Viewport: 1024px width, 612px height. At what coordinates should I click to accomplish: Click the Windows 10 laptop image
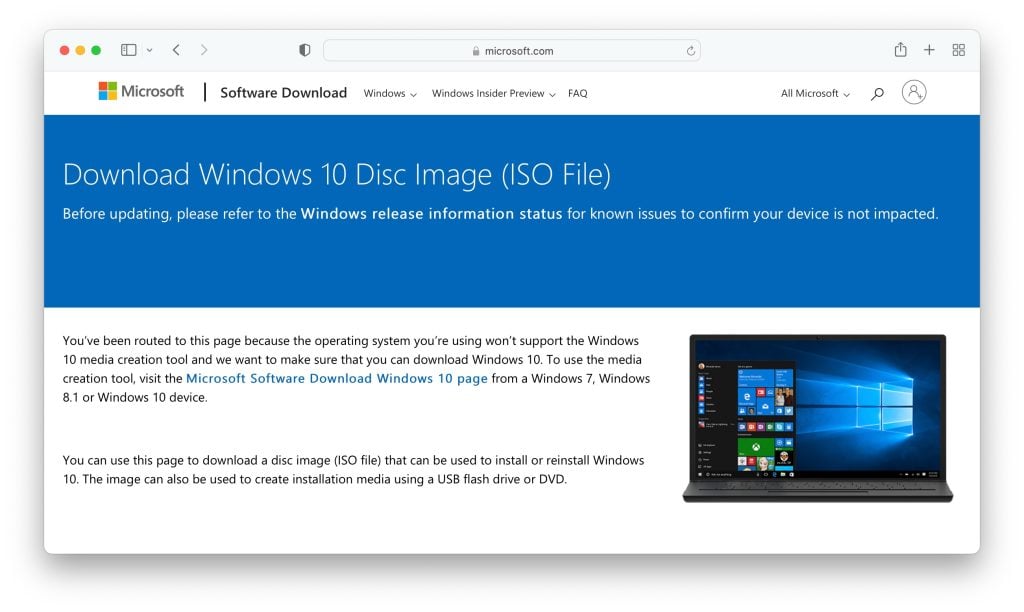point(818,418)
